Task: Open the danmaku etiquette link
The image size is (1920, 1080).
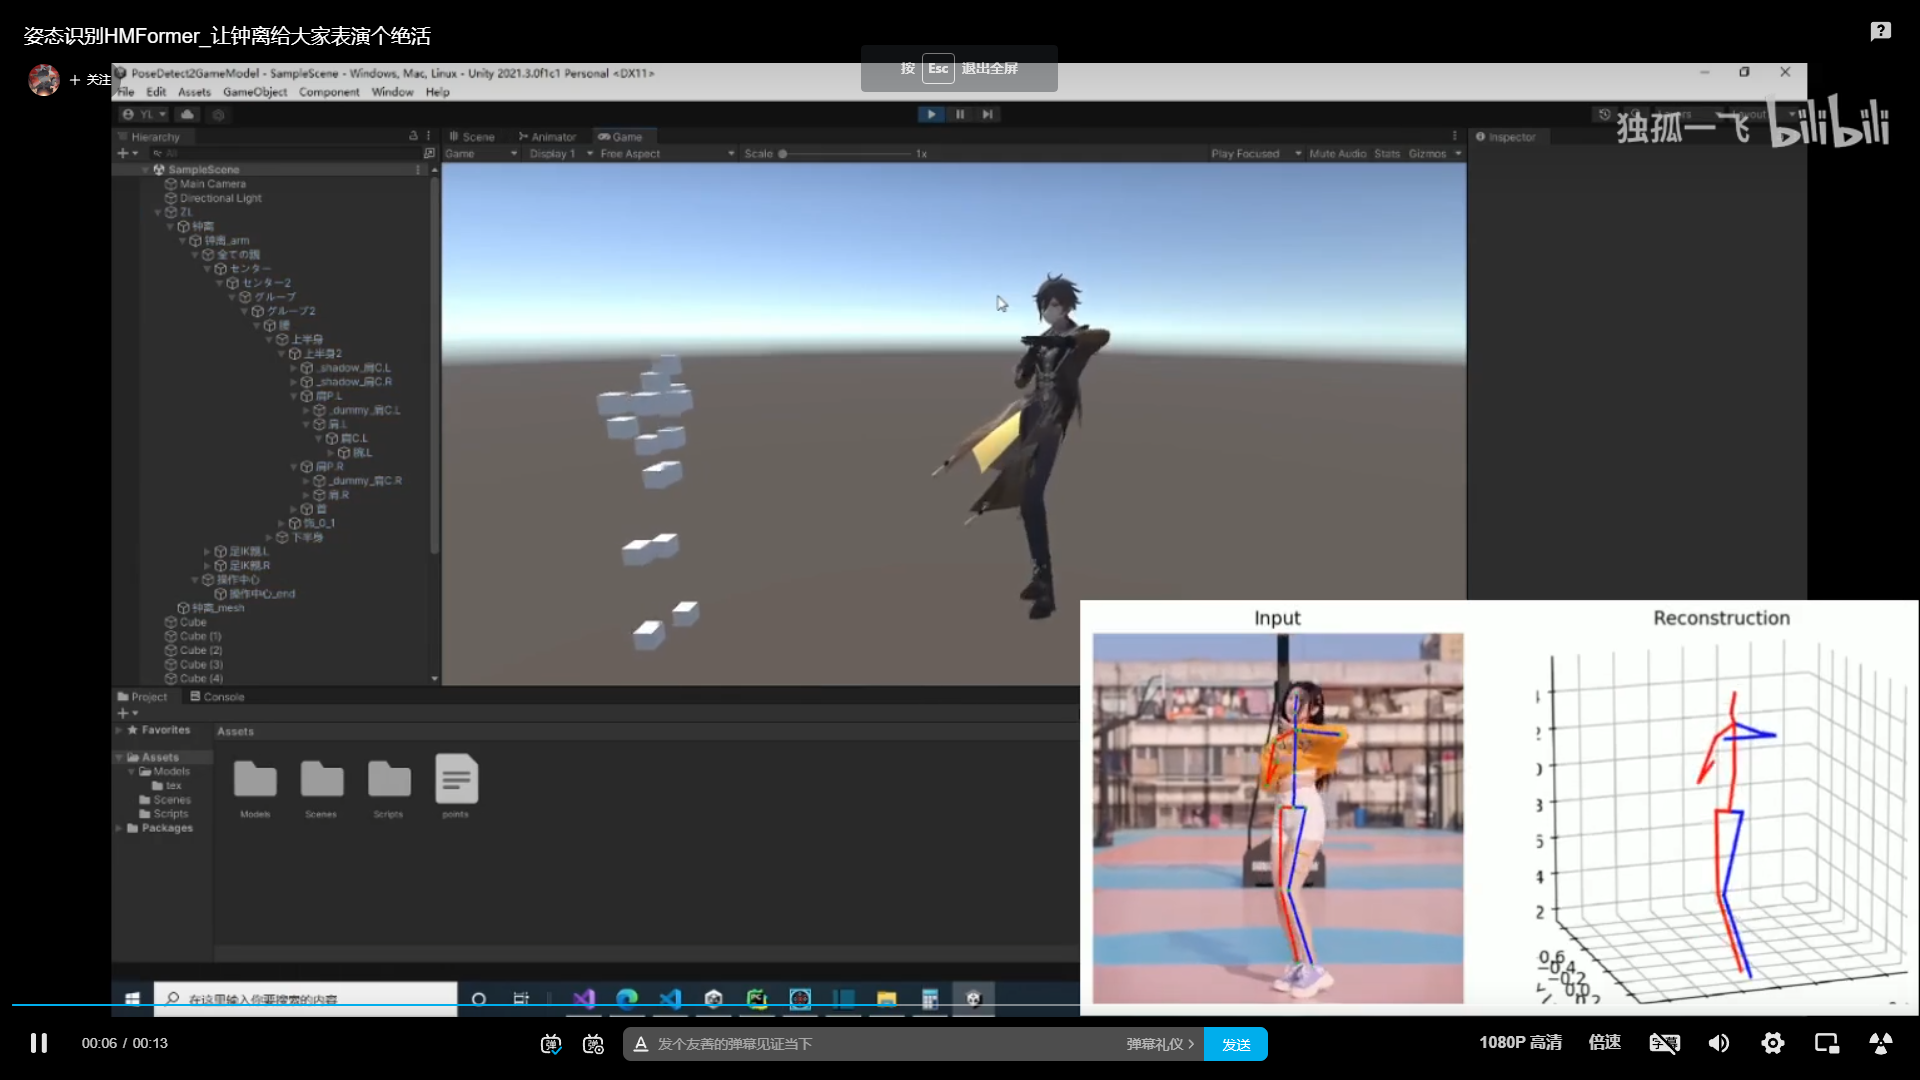Action: (x=1160, y=1044)
